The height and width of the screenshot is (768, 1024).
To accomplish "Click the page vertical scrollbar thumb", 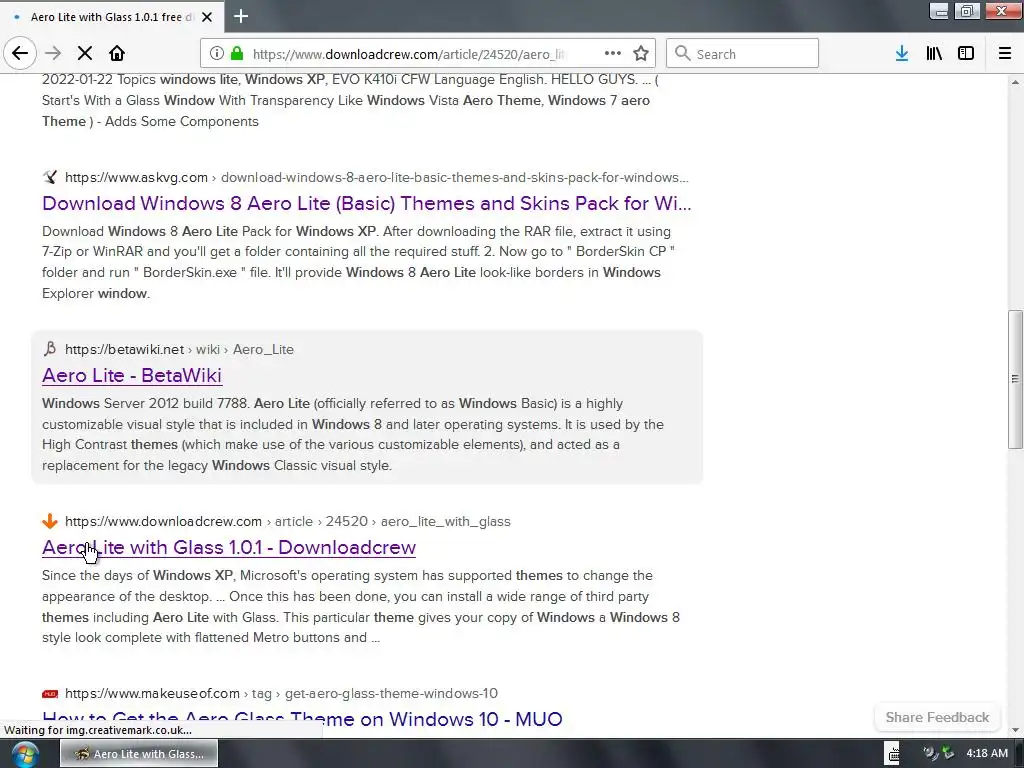I will tap(1015, 379).
